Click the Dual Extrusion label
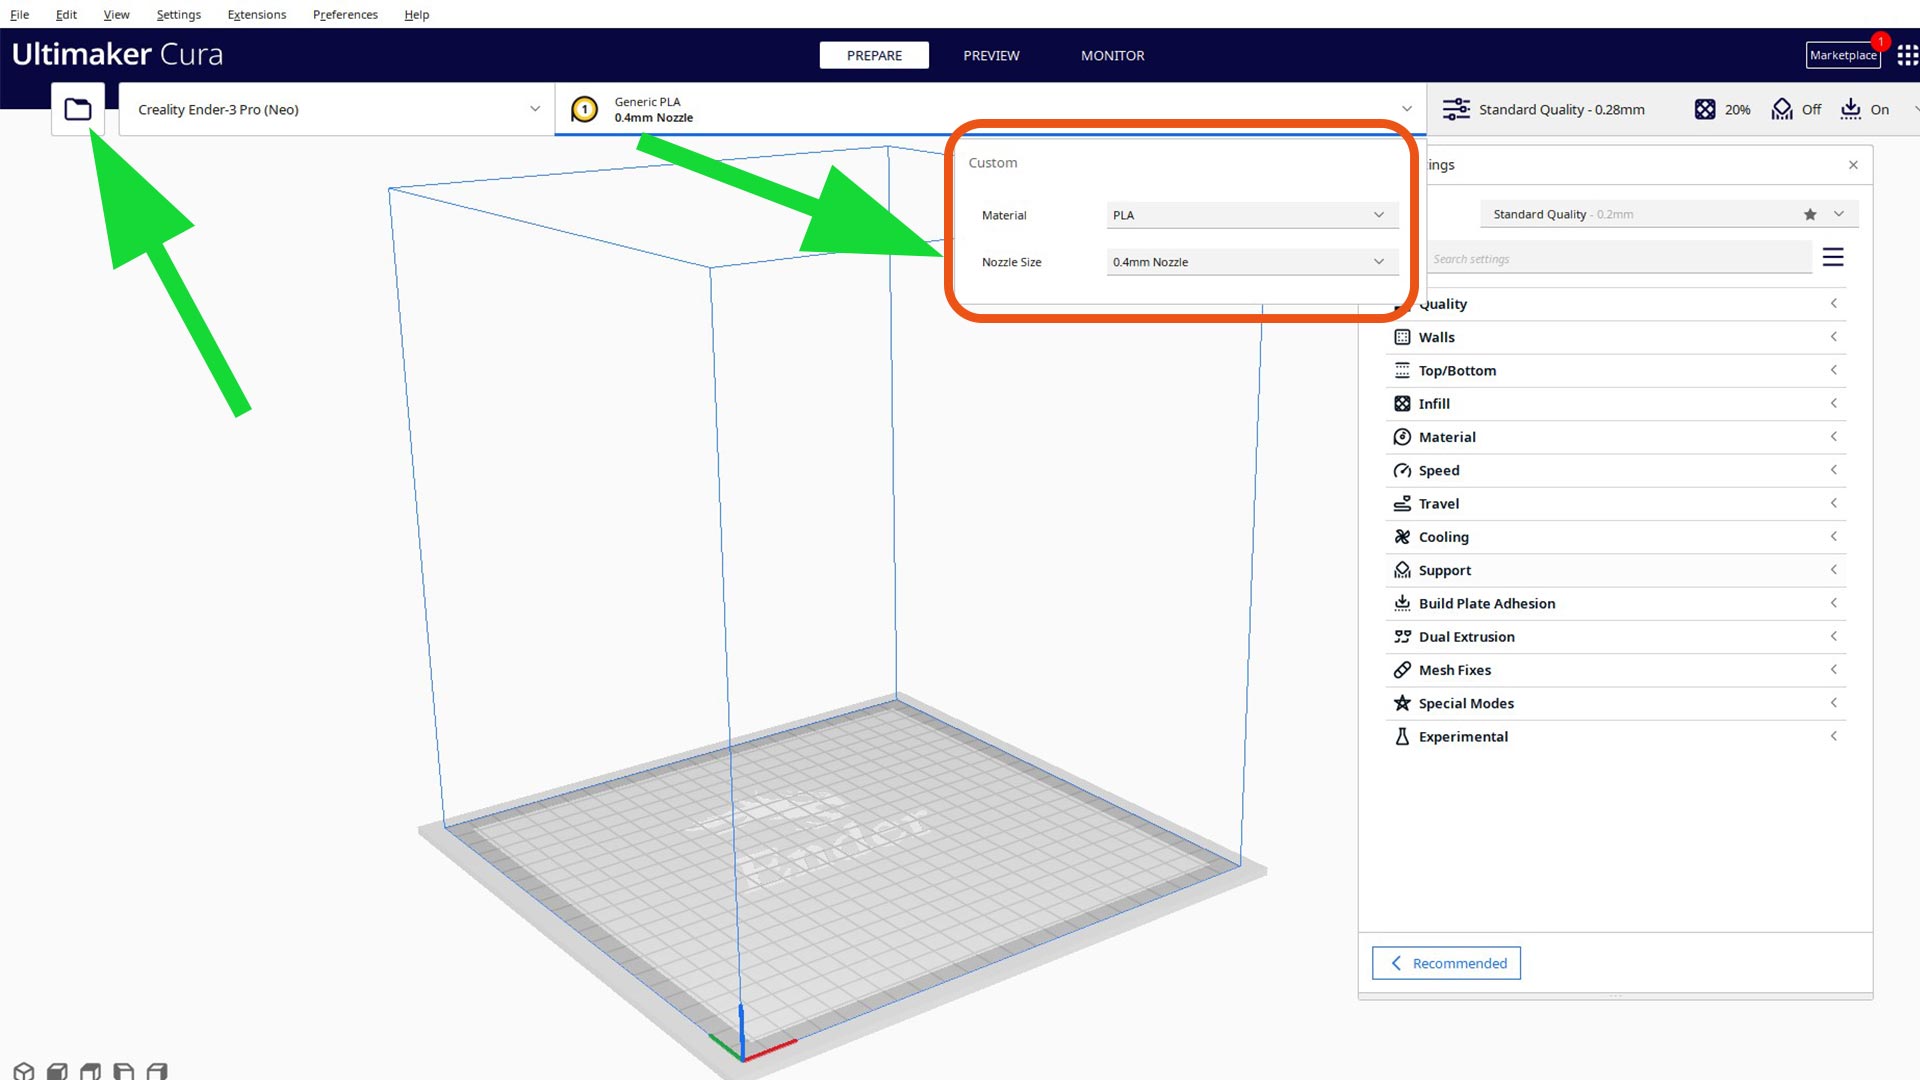Viewport: 1920px width, 1080px height. click(1466, 637)
